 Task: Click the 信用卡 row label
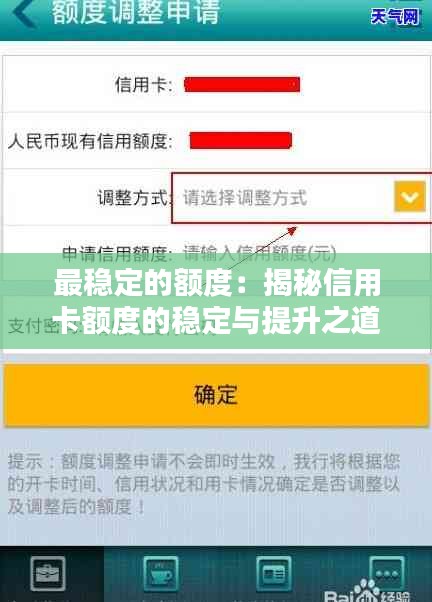point(144,84)
